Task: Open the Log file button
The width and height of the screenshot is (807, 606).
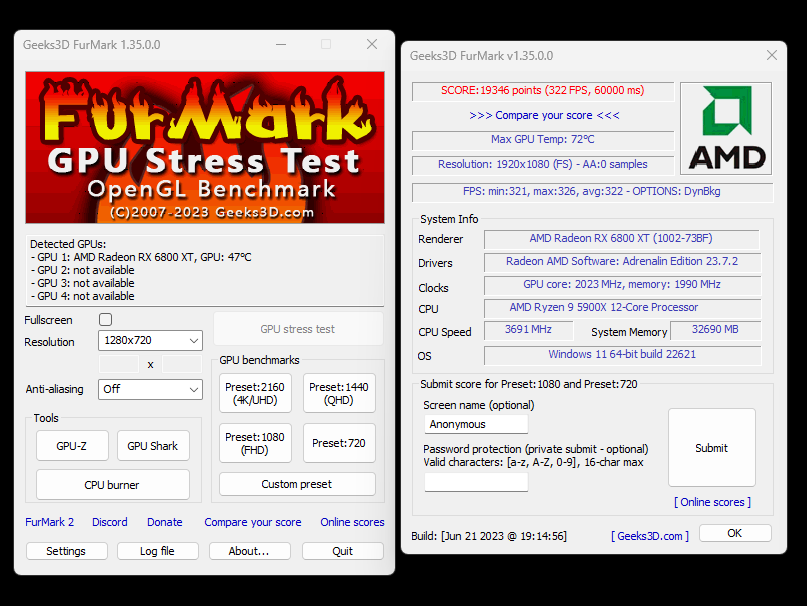Action: tap(157, 551)
